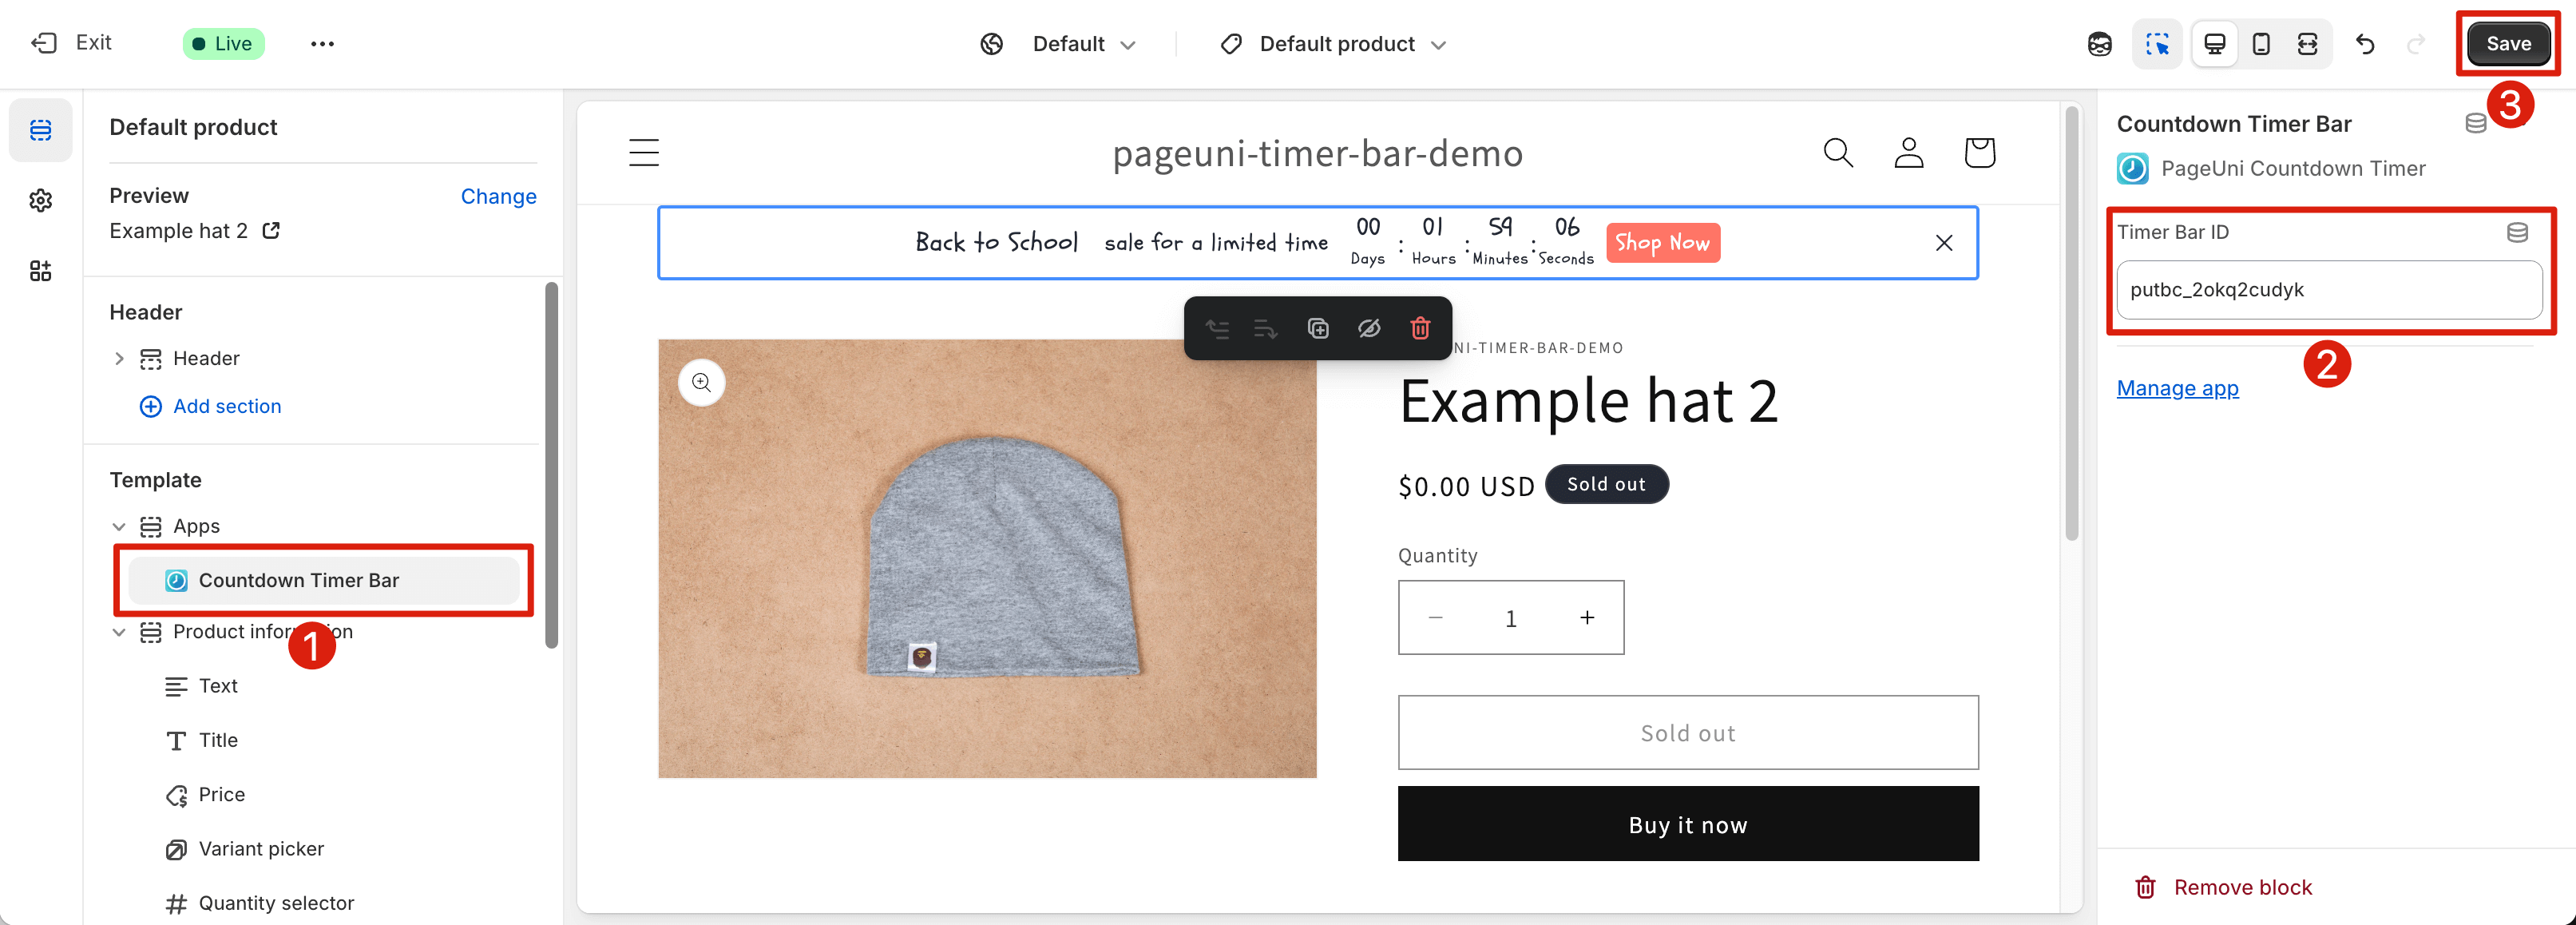This screenshot has height=925, width=2576.
Task: Select the Countdown Timer Bar block
Action: tap(324, 581)
